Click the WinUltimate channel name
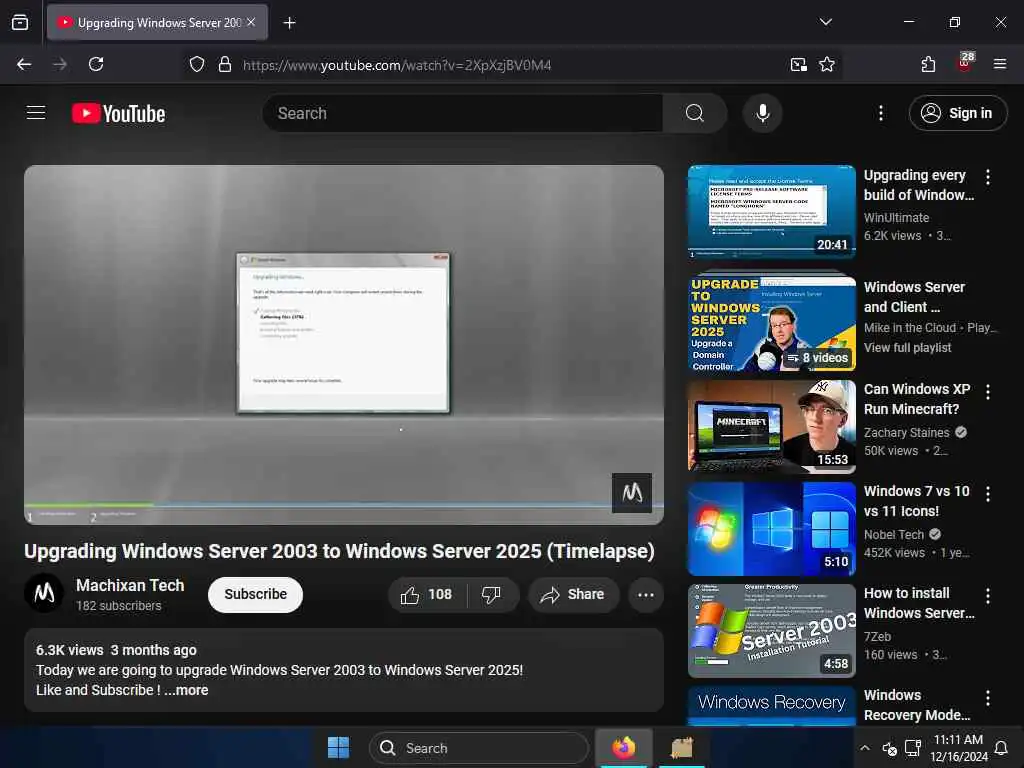1024x768 pixels. (x=896, y=217)
